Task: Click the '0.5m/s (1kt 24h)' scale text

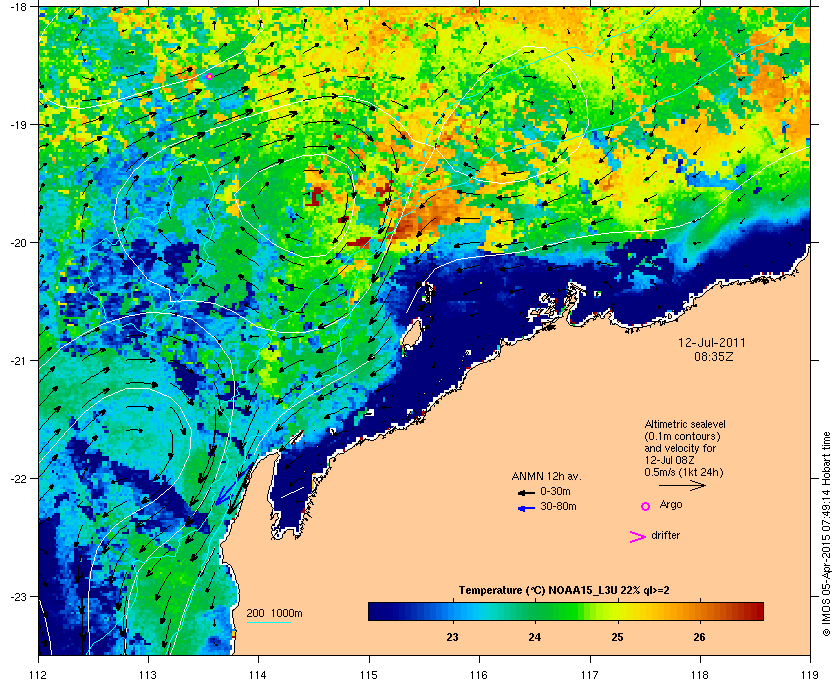Action: click(684, 473)
